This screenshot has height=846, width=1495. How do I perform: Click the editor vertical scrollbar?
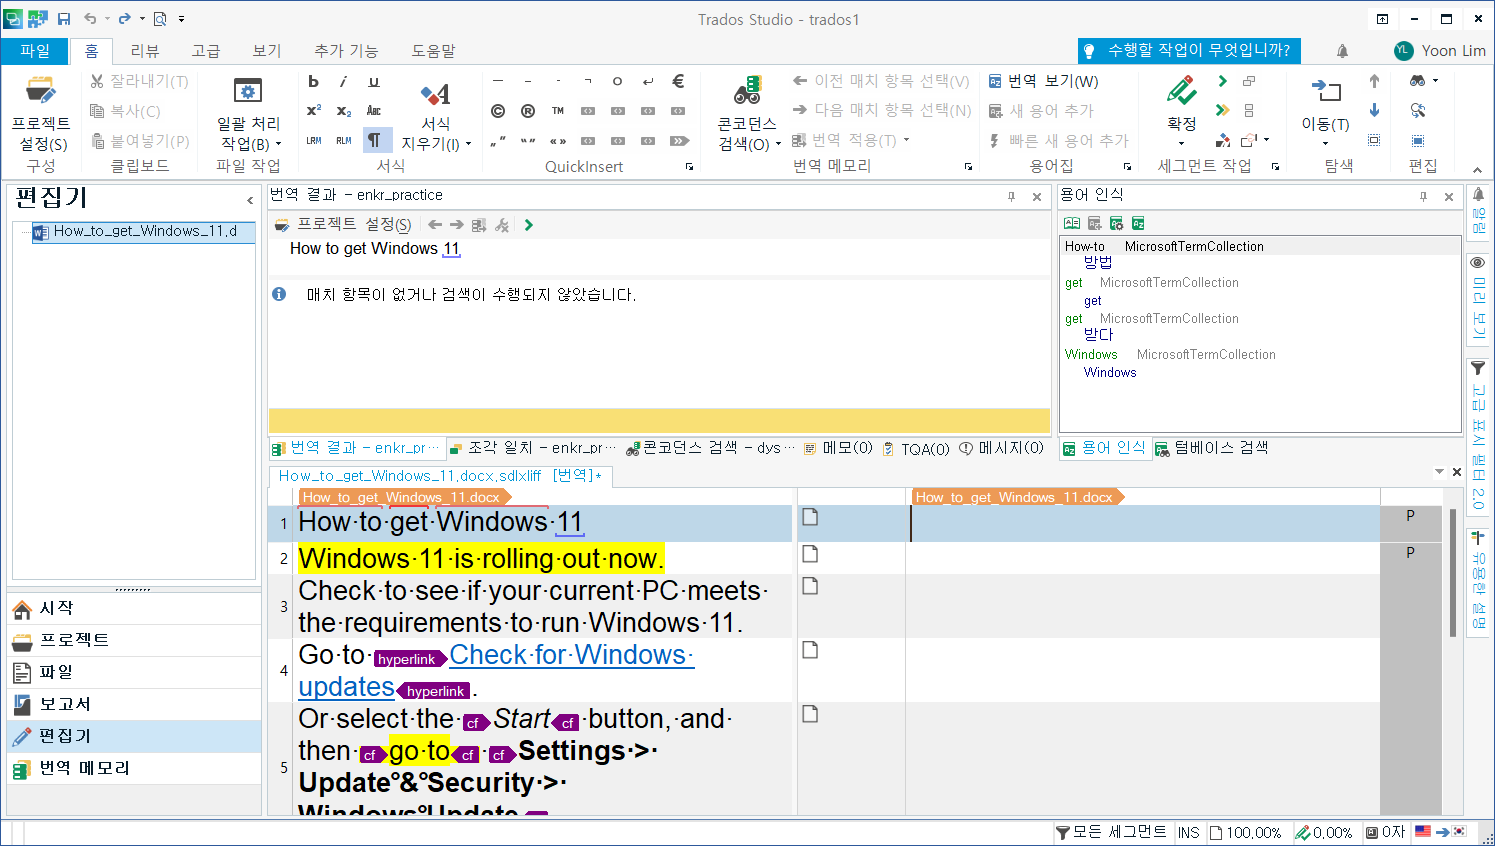tap(1453, 572)
